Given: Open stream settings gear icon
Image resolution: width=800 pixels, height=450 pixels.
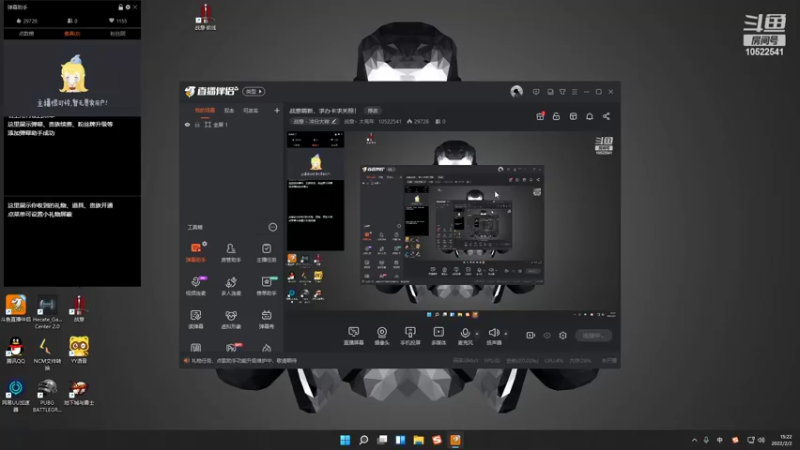Looking at the screenshot, I should (x=563, y=335).
